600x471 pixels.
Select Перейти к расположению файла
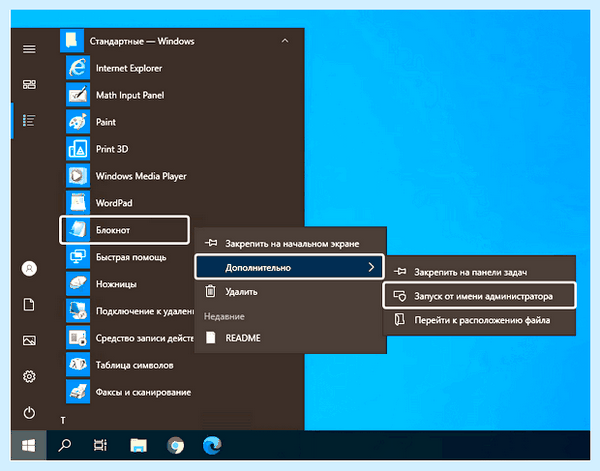click(x=480, y=320)
